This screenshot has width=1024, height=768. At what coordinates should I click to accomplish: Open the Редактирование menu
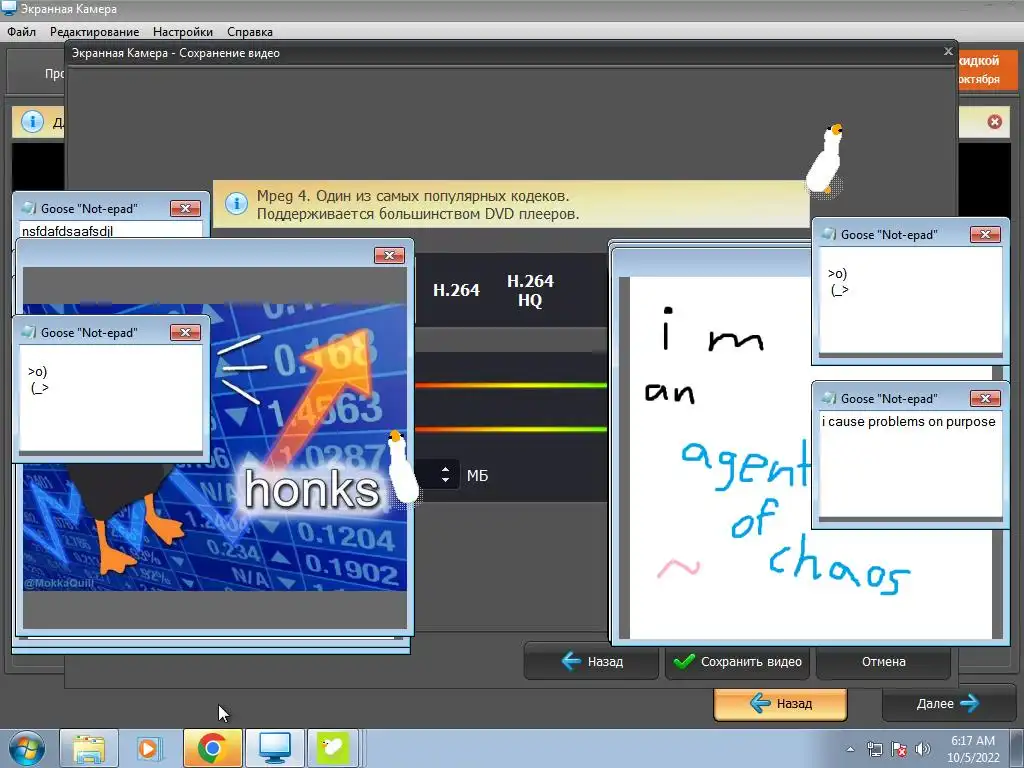coord(95,31)
